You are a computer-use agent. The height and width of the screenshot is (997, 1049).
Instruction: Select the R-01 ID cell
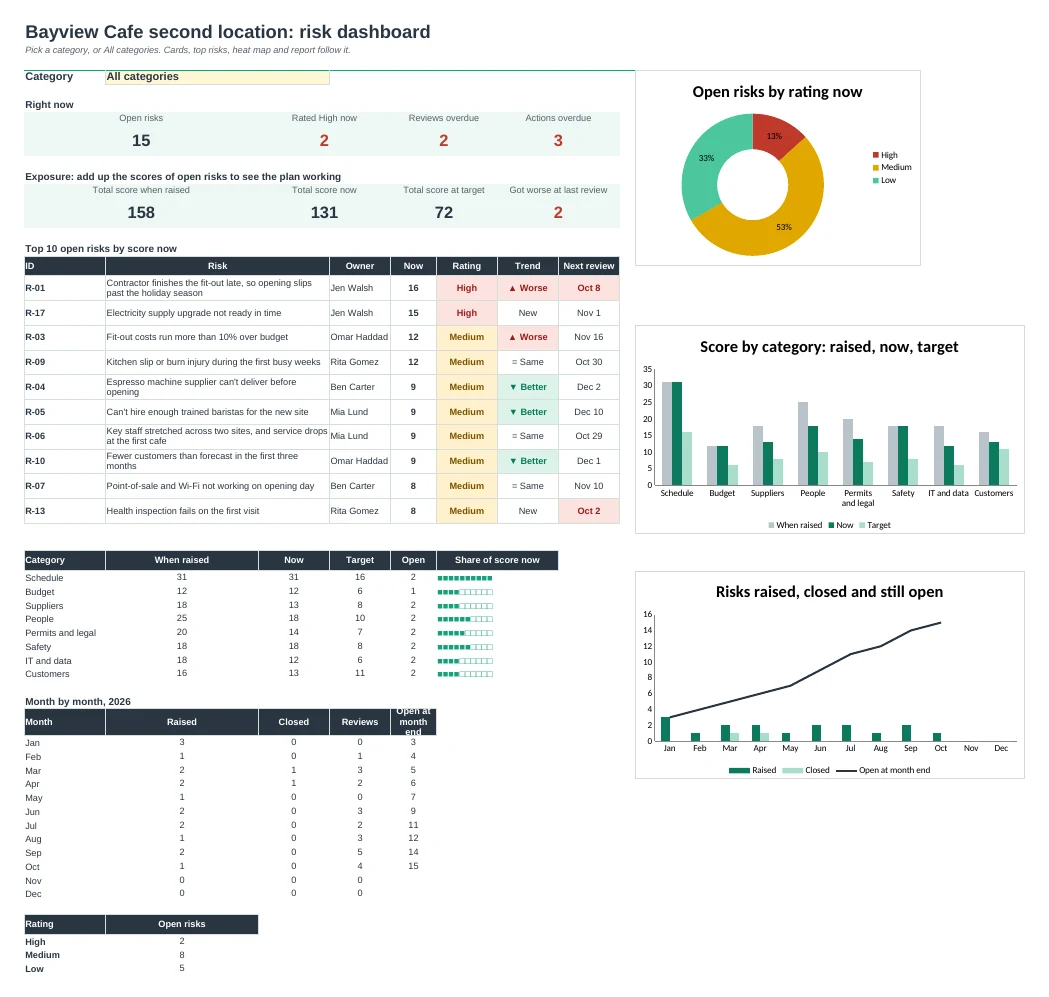[x=64, y=288]
